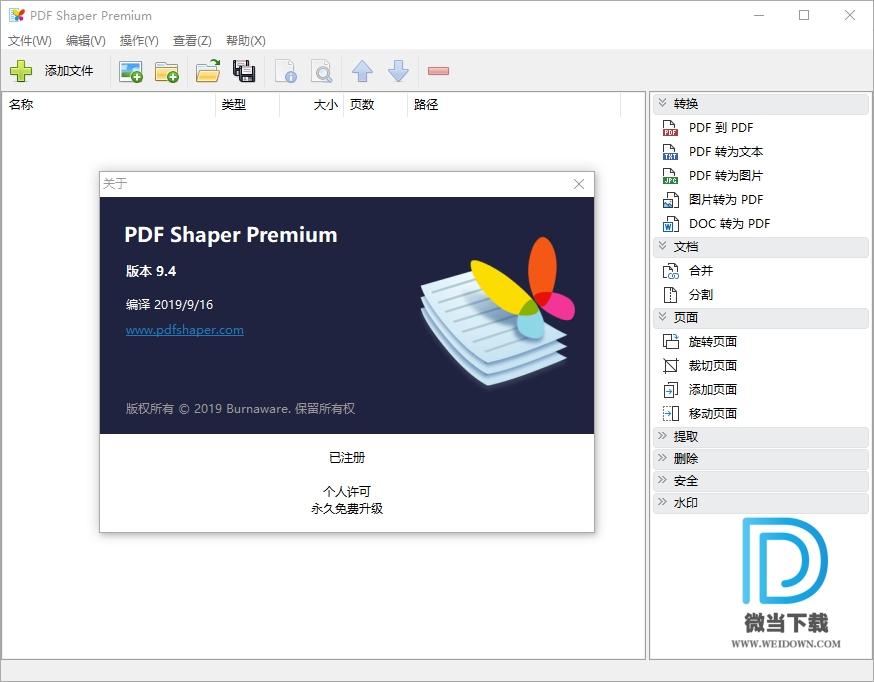Click the PDF 转为图片 JPG icon
The height and width of the screenshot is (682, 874).
(x=671, y=176)
